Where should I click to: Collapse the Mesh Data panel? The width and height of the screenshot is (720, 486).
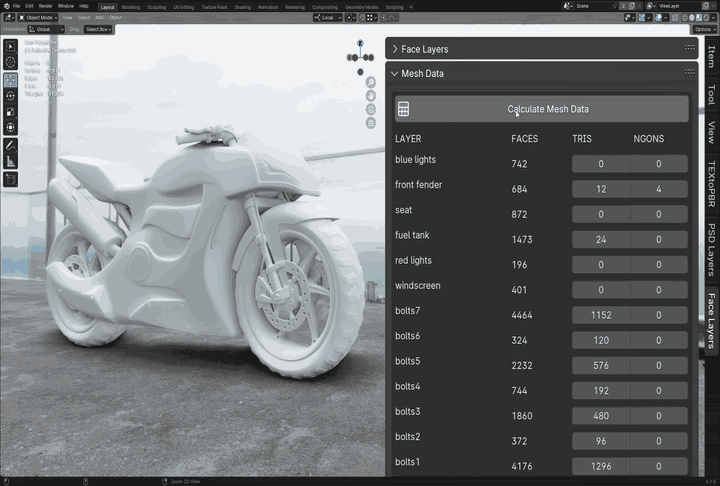pyautogui.click(x=394, y=73)
